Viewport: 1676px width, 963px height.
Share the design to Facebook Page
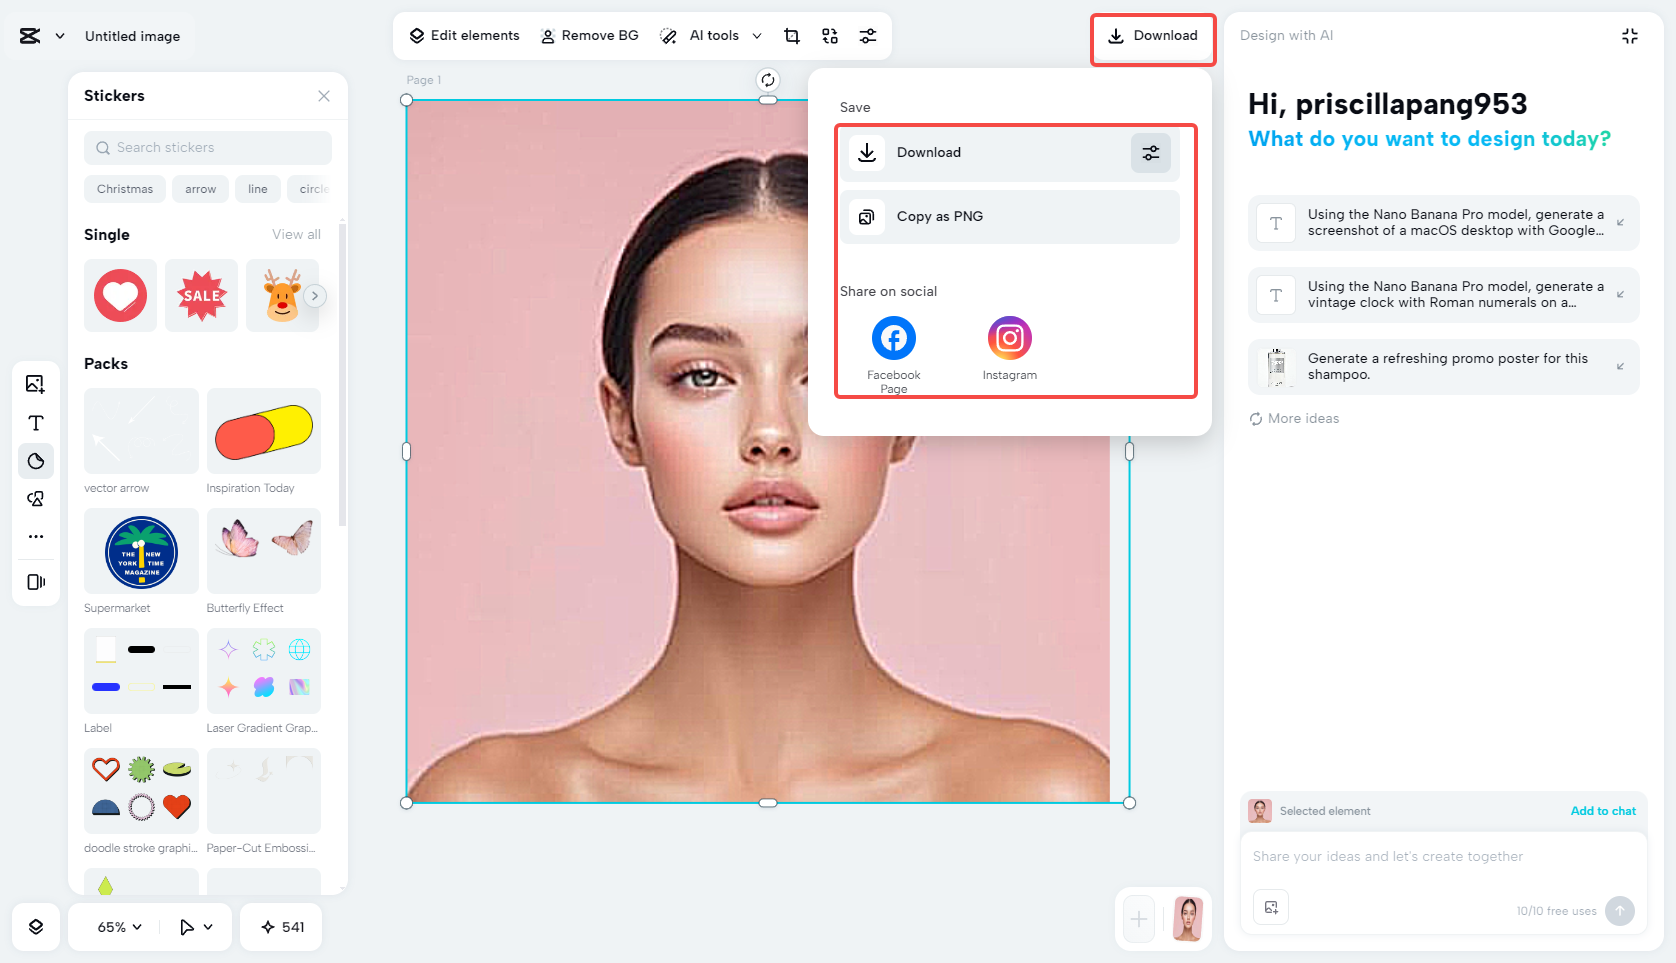point(893,338)
